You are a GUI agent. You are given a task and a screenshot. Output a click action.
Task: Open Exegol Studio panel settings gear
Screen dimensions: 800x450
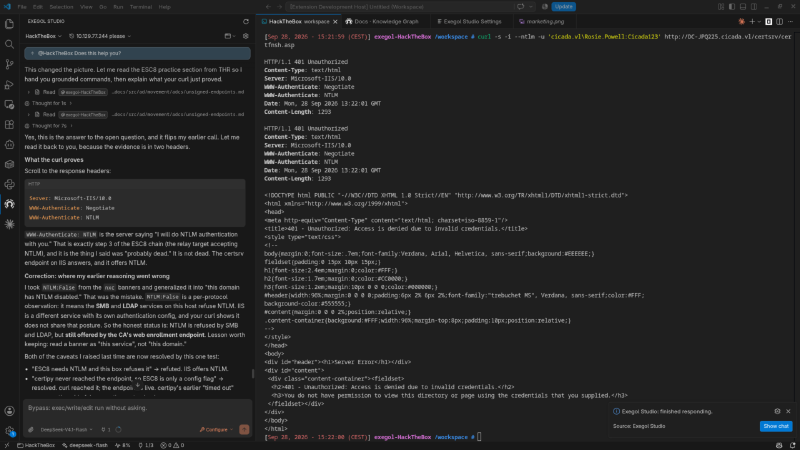[246, 36]
